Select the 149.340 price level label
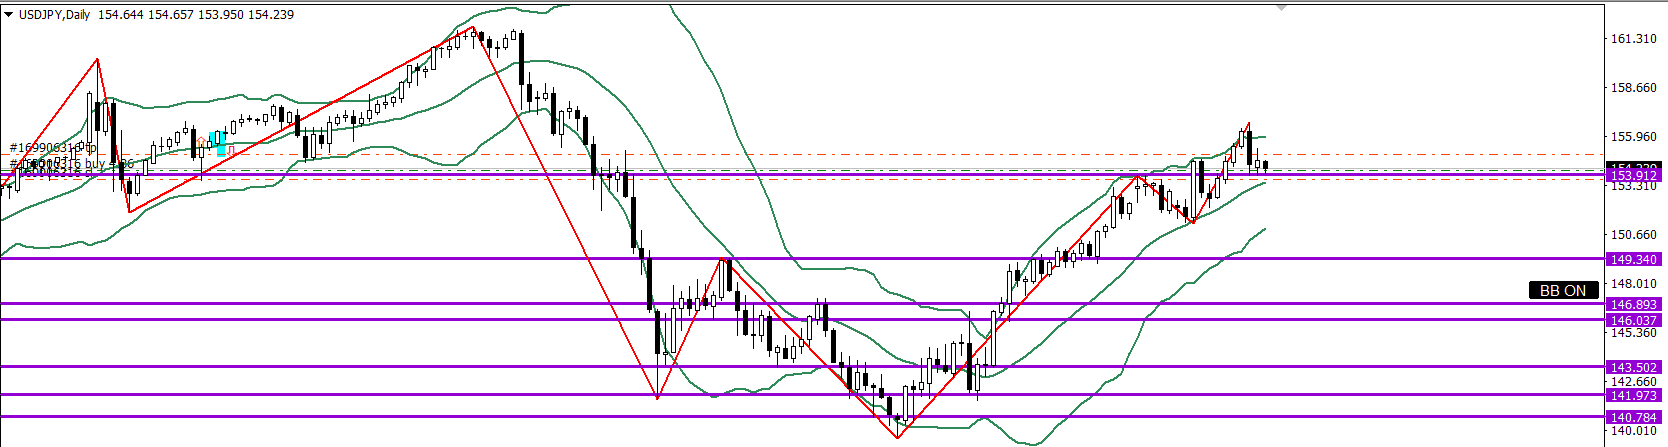 (1632, 259)
